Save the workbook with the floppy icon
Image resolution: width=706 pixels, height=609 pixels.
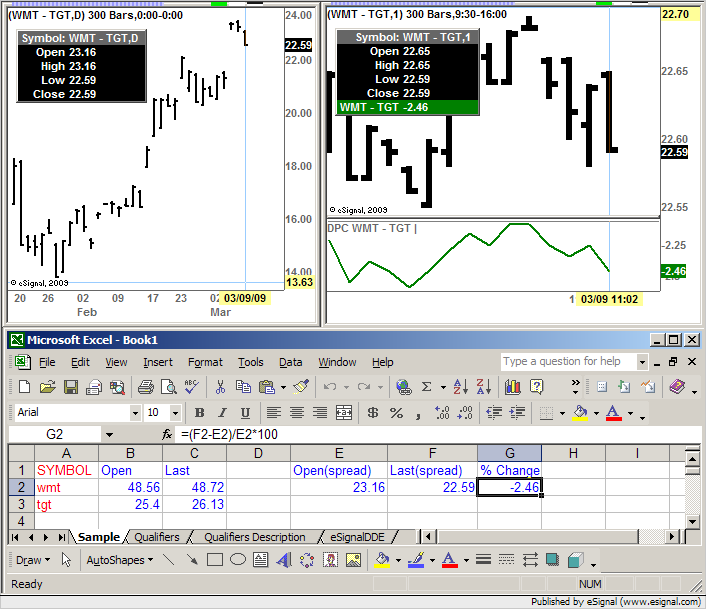click(x=71, y=387)
